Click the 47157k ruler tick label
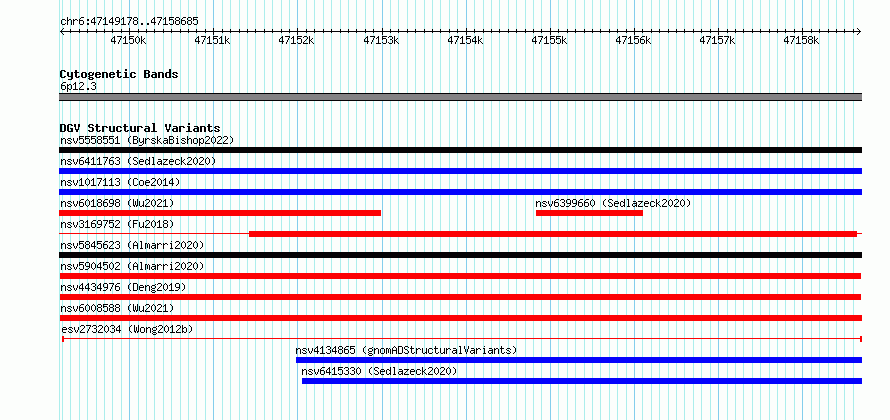The image size is (890, 420). [x=717, y=40]
